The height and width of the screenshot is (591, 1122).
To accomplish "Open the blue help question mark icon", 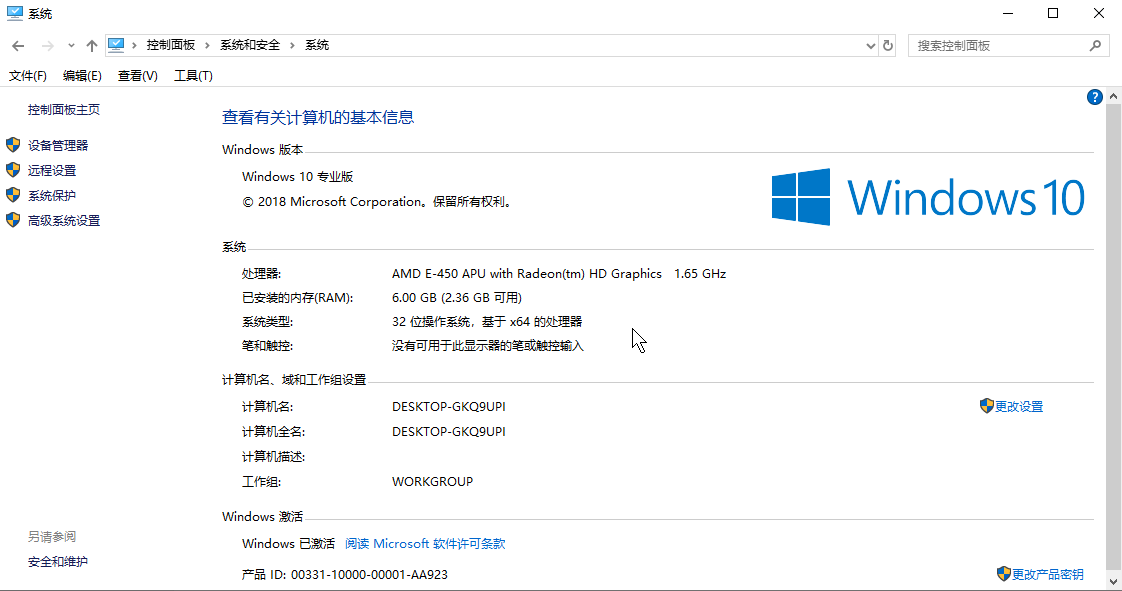I will [1094, 97].
